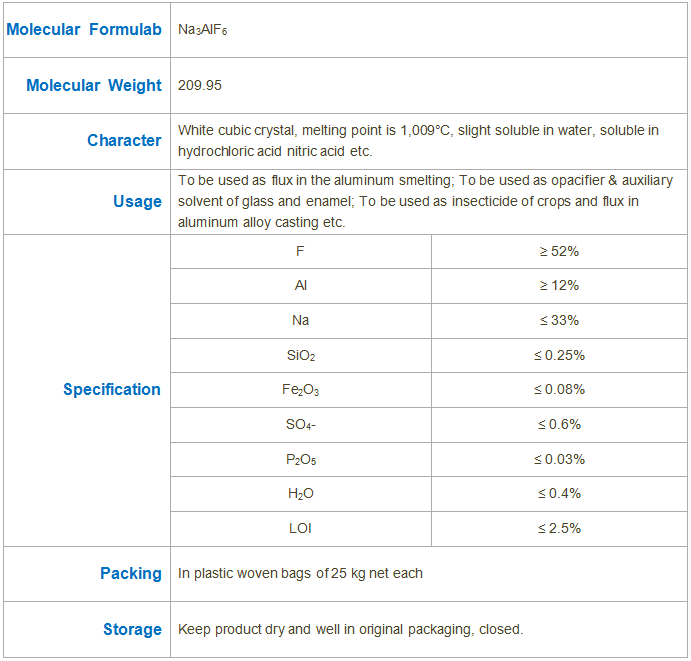Click the Usage row label

point(137,201)
